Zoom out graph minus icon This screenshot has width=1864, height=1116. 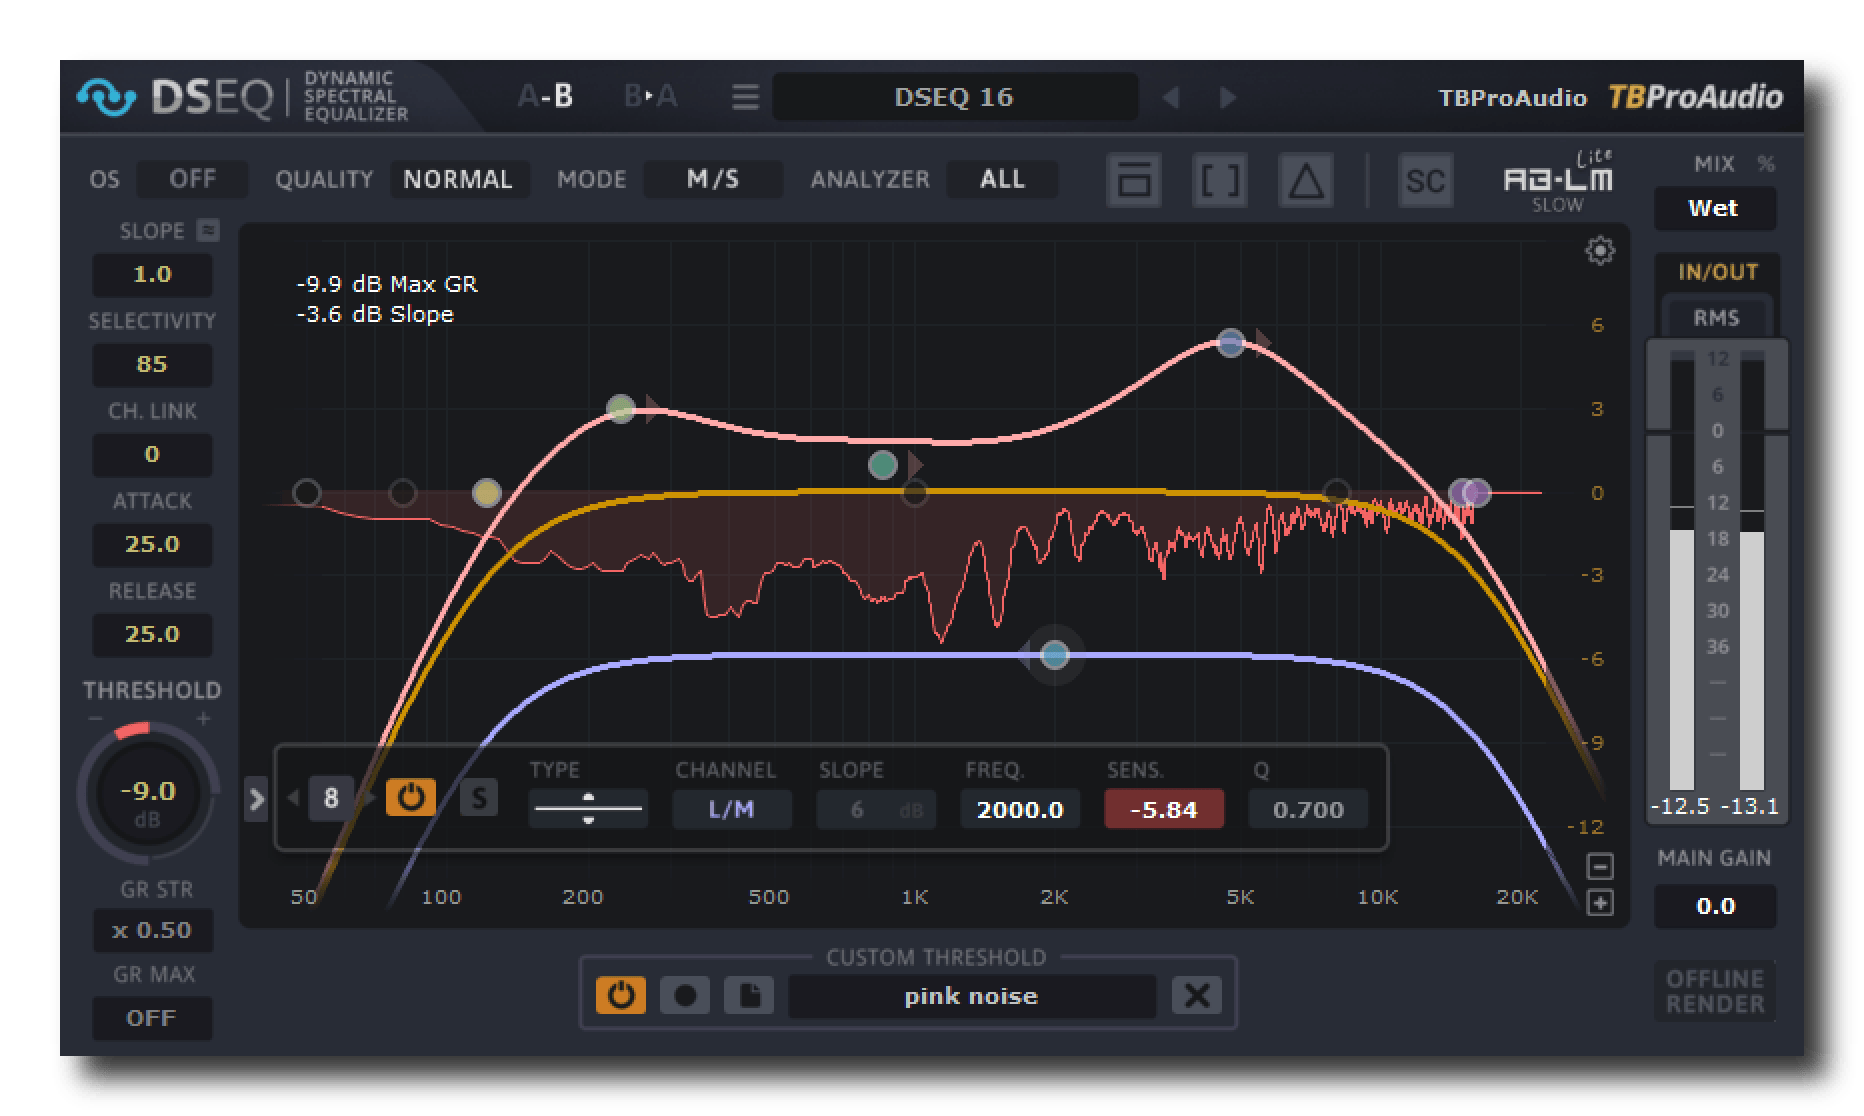point(1600,866)
